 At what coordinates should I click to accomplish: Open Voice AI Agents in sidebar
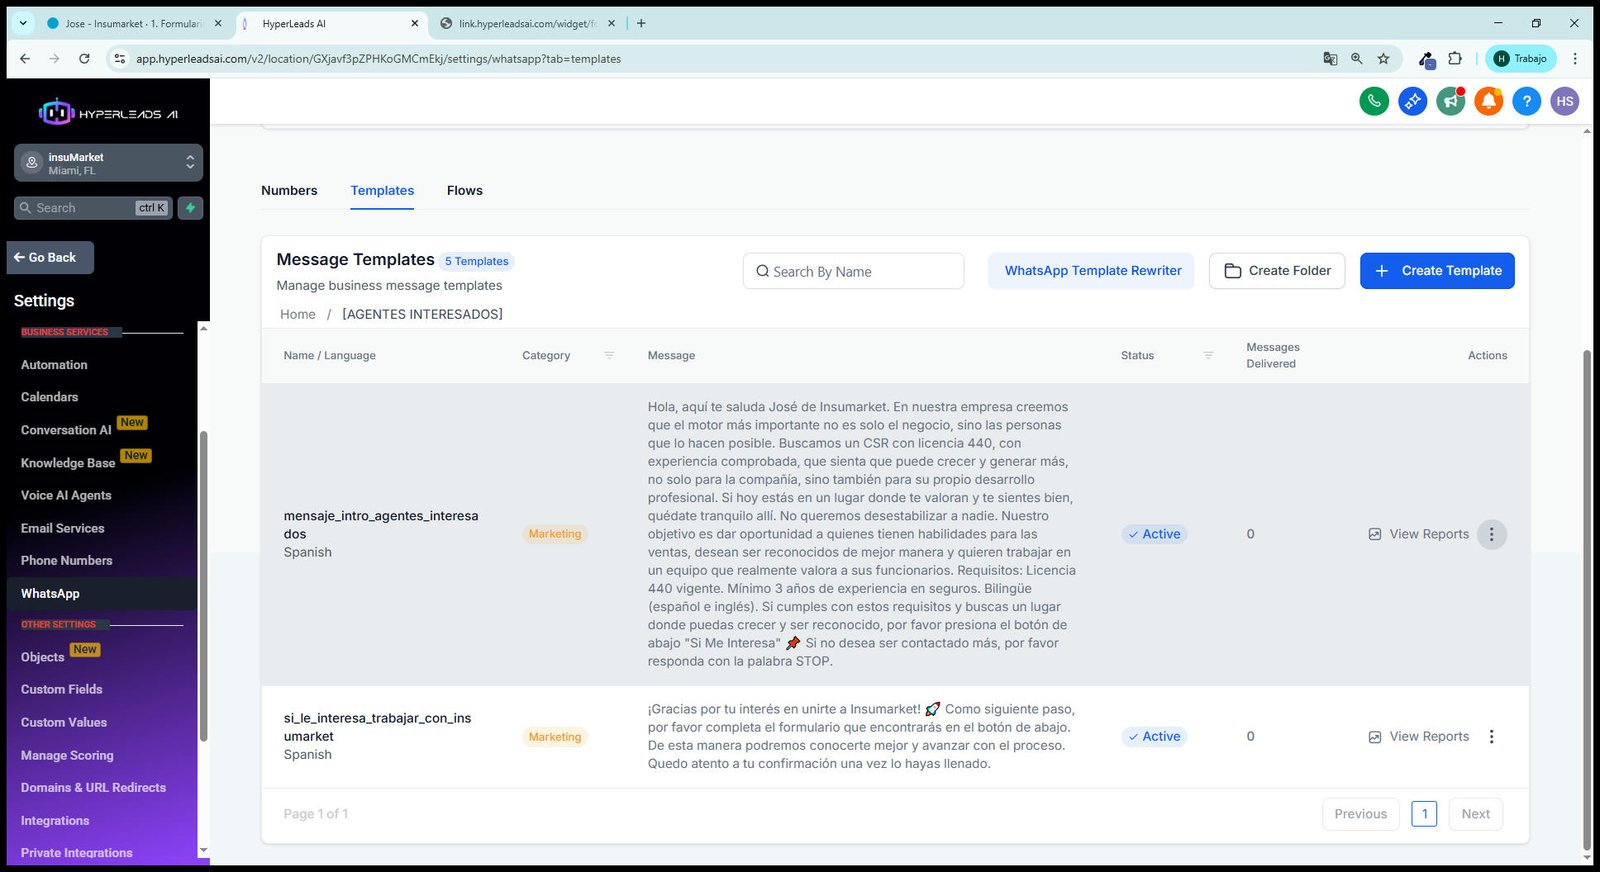click(x=66, y=496)
